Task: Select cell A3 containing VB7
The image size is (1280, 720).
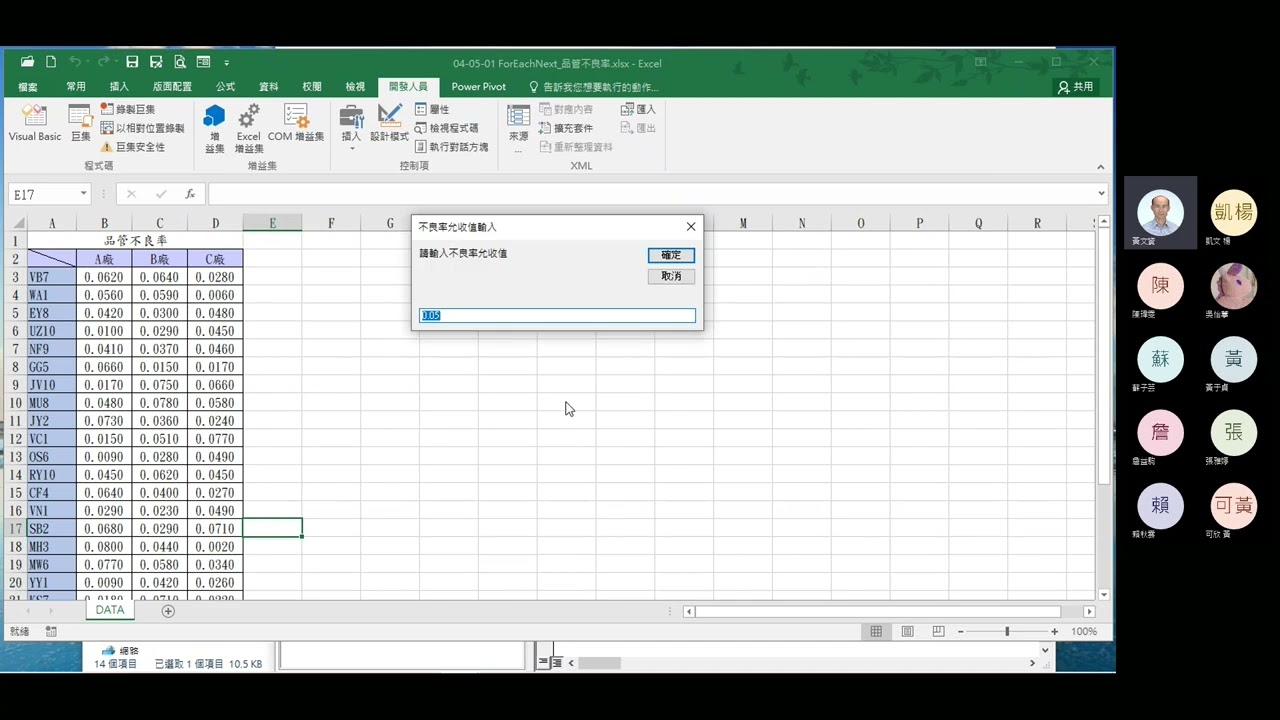Action: coord(52,277)
